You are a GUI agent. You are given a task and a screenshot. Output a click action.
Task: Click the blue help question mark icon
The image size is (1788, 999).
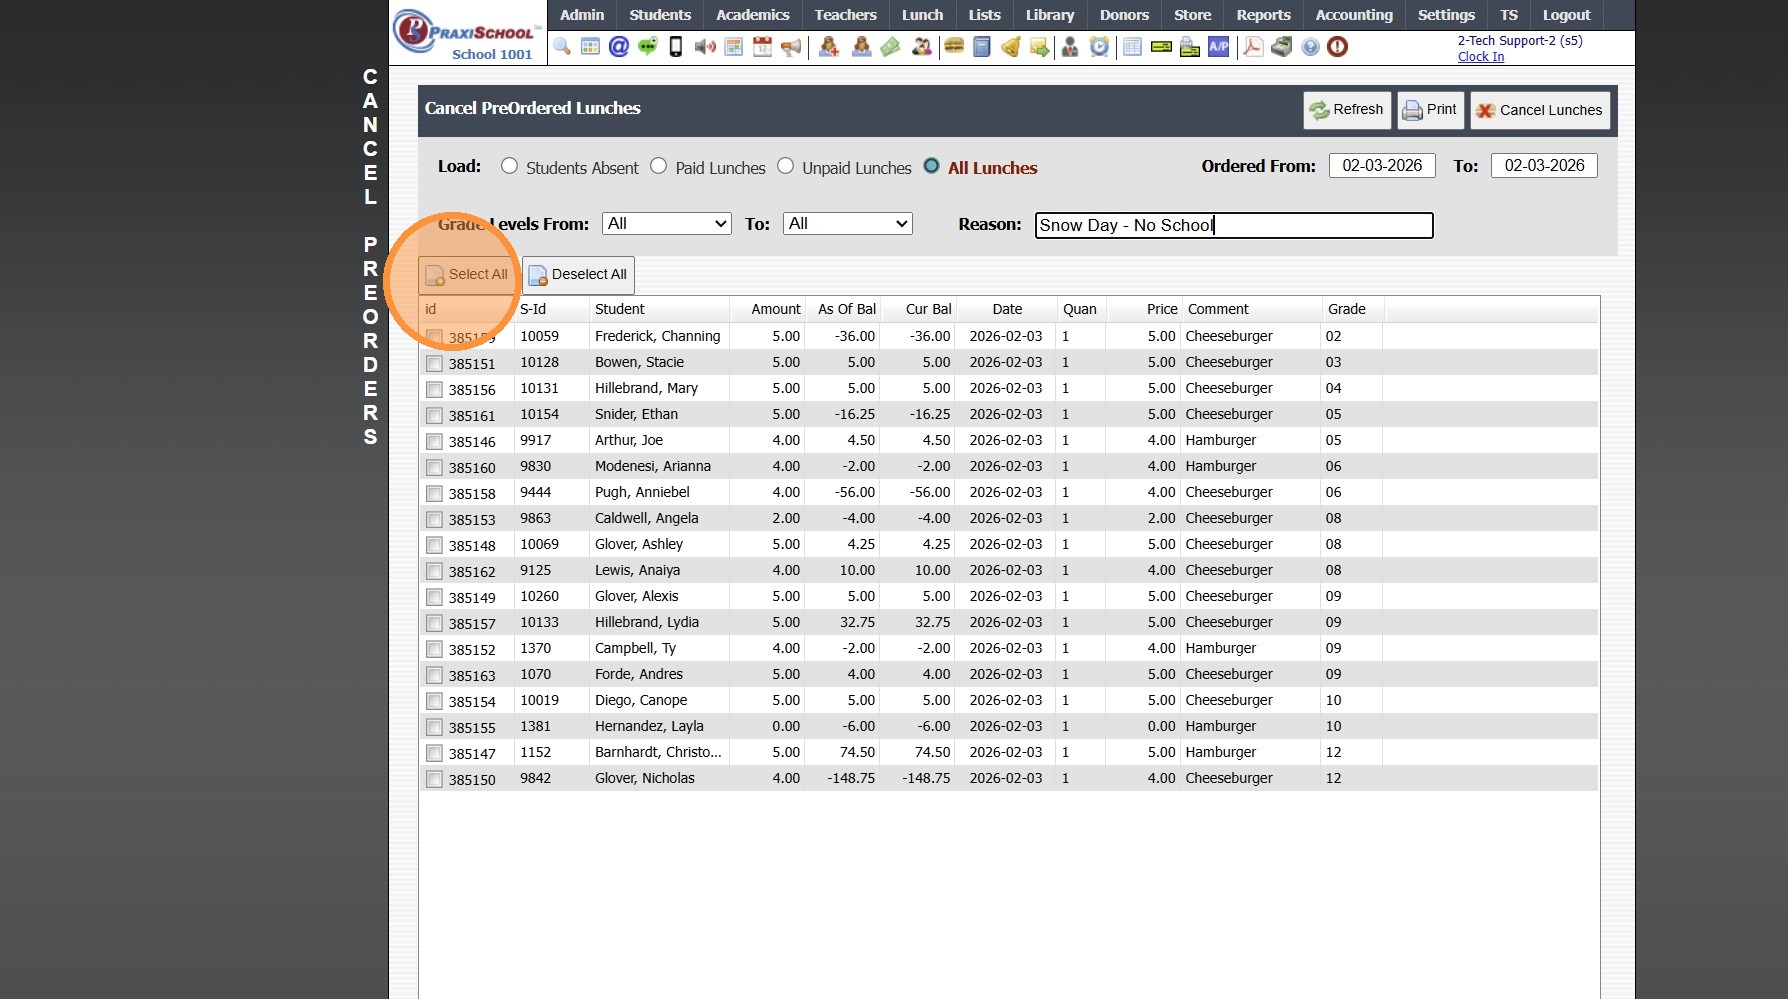pos(1310,47)
